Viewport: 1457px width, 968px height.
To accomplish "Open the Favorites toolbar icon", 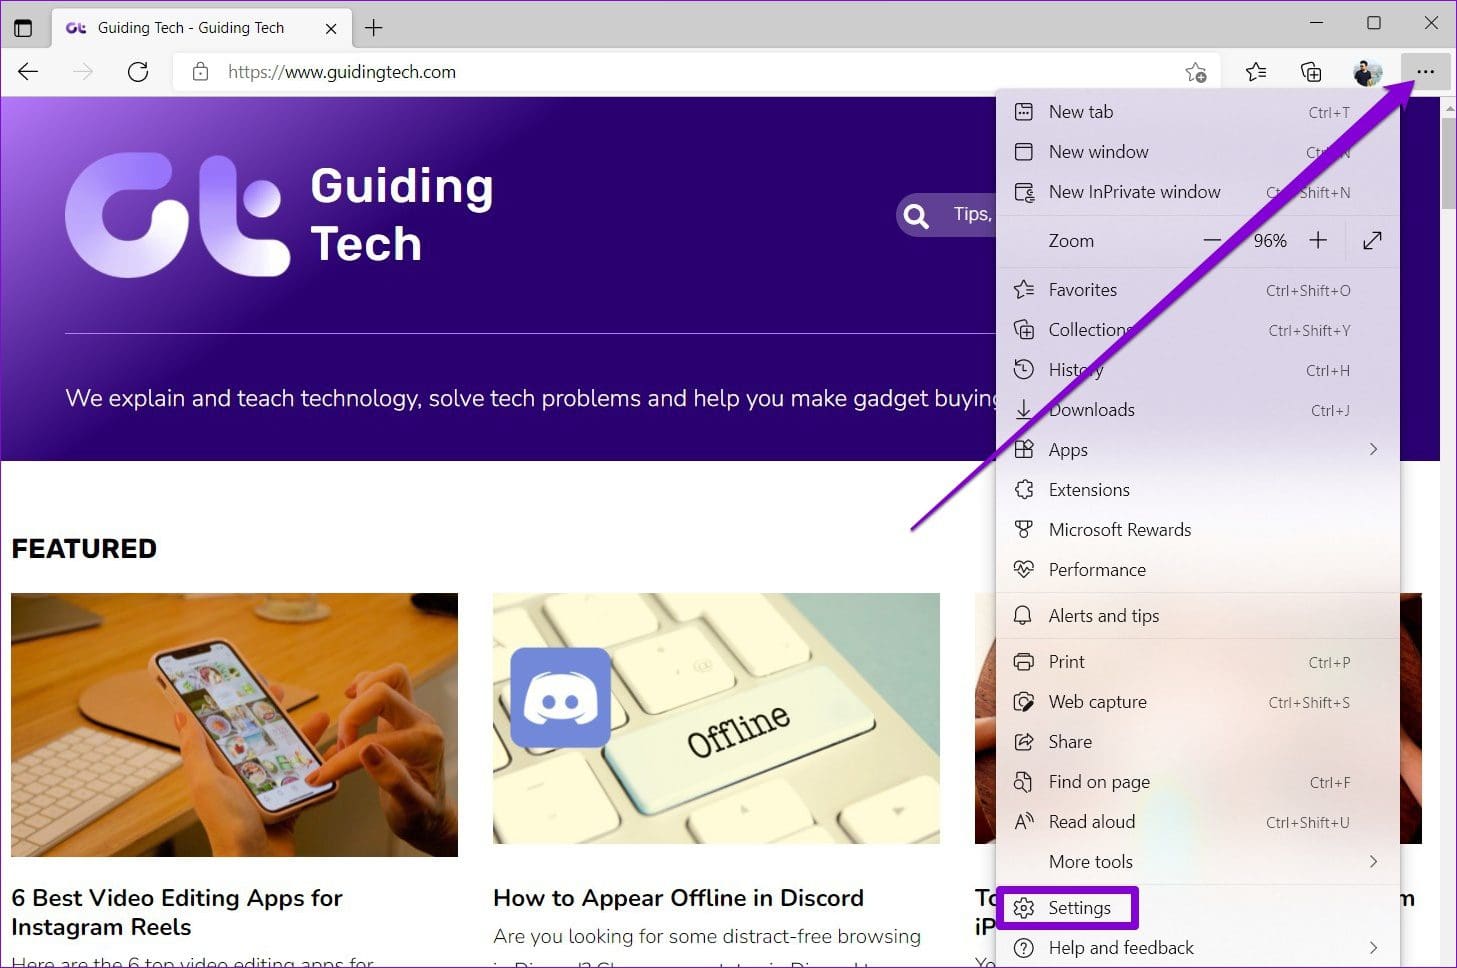I will coord(1256,72).
